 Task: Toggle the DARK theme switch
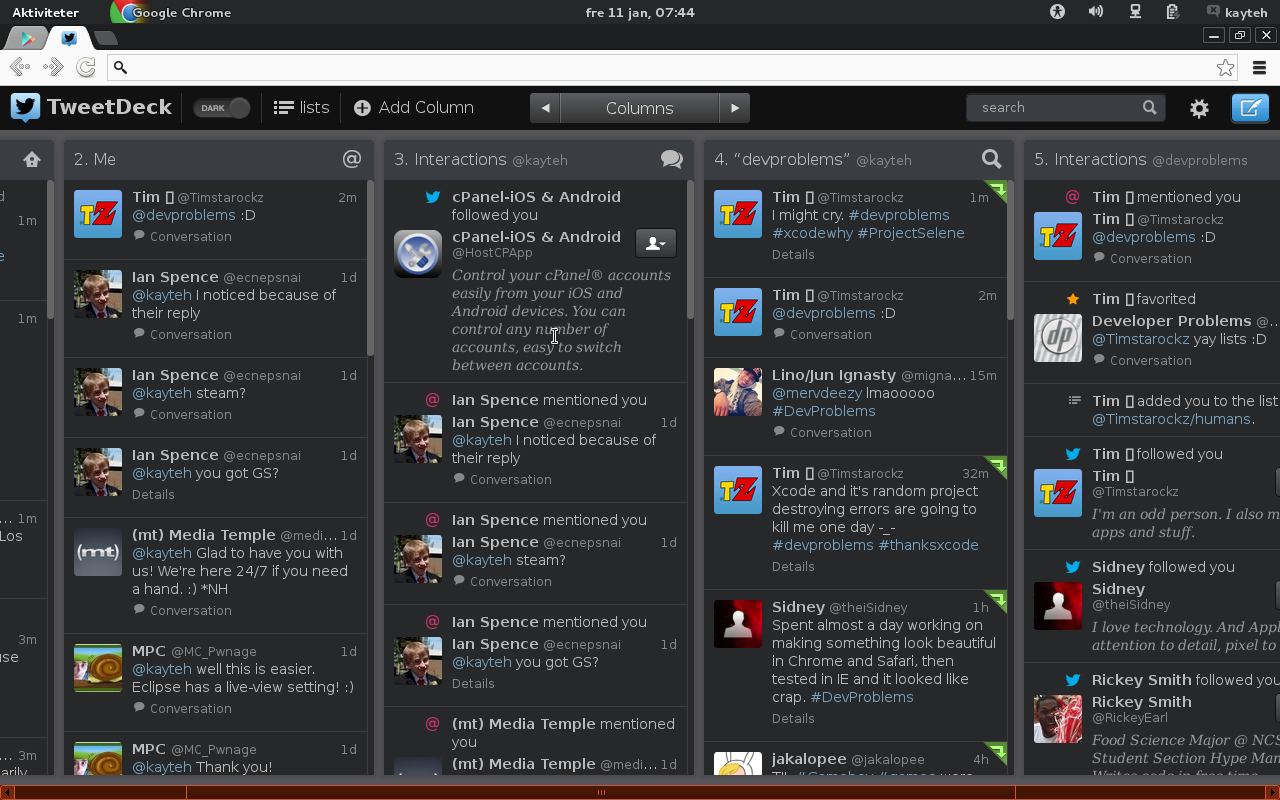222,108
